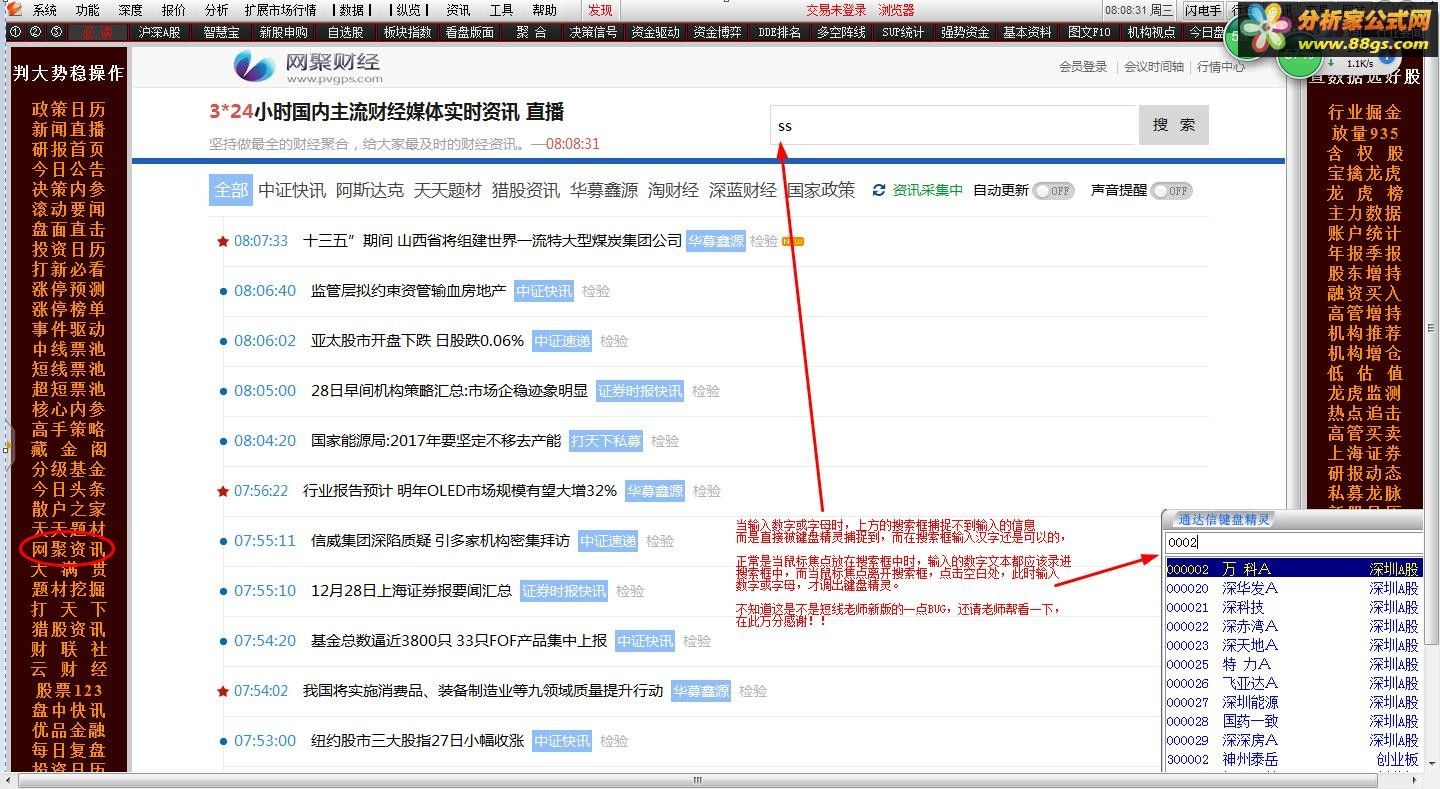
Task: Click the circled number 1 layout button
Action: pos(15,32)
